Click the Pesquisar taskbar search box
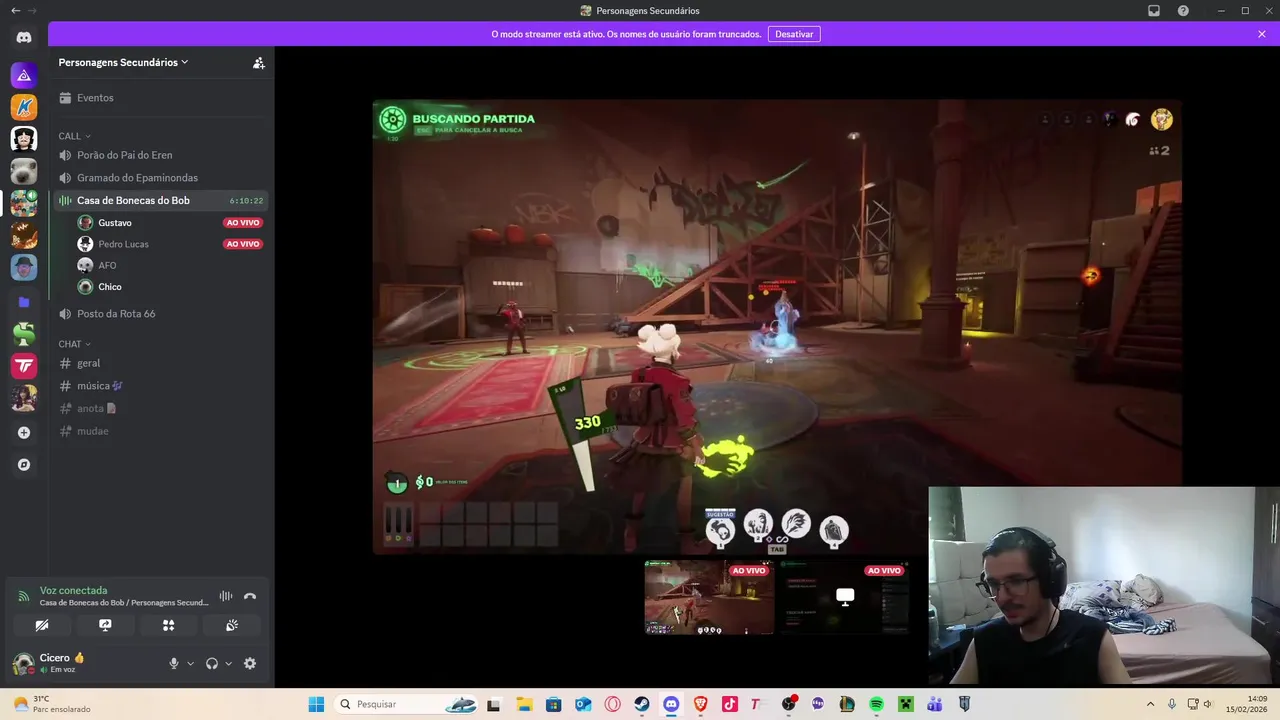This screenshot has height=720, width=1280. pyautogui.click(x=405, y=704)
